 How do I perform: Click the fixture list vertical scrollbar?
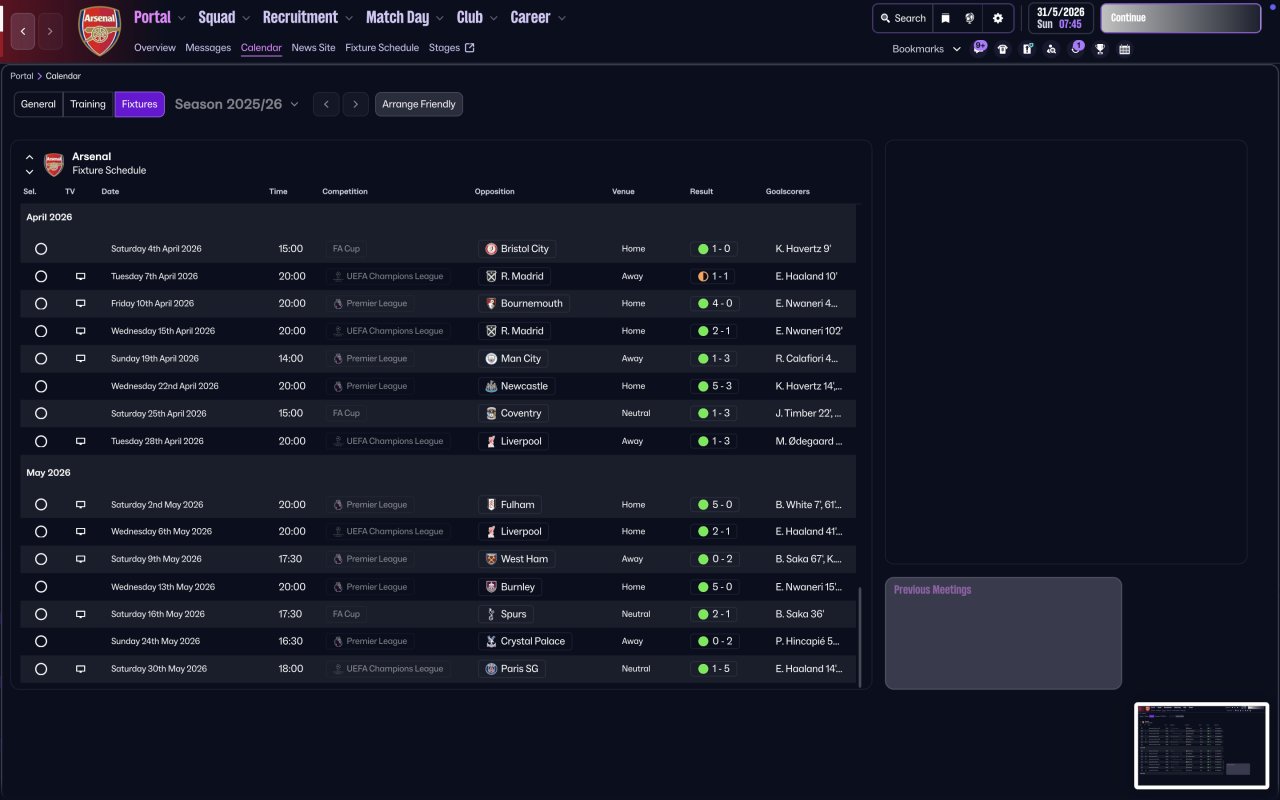pyautogui.click(x=859, y=636)
